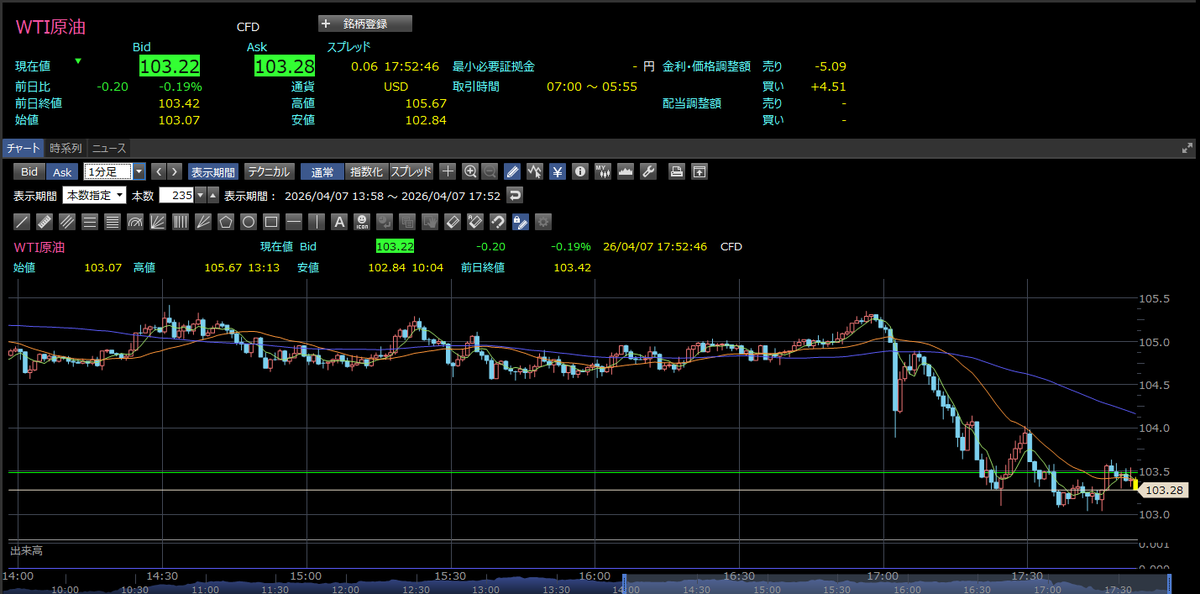
Task: Select the vertical time zones tool
Action: point(181,221)
